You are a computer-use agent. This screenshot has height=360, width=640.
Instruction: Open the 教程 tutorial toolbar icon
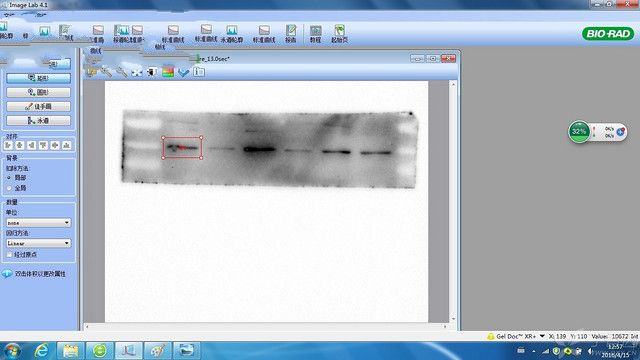315,34
